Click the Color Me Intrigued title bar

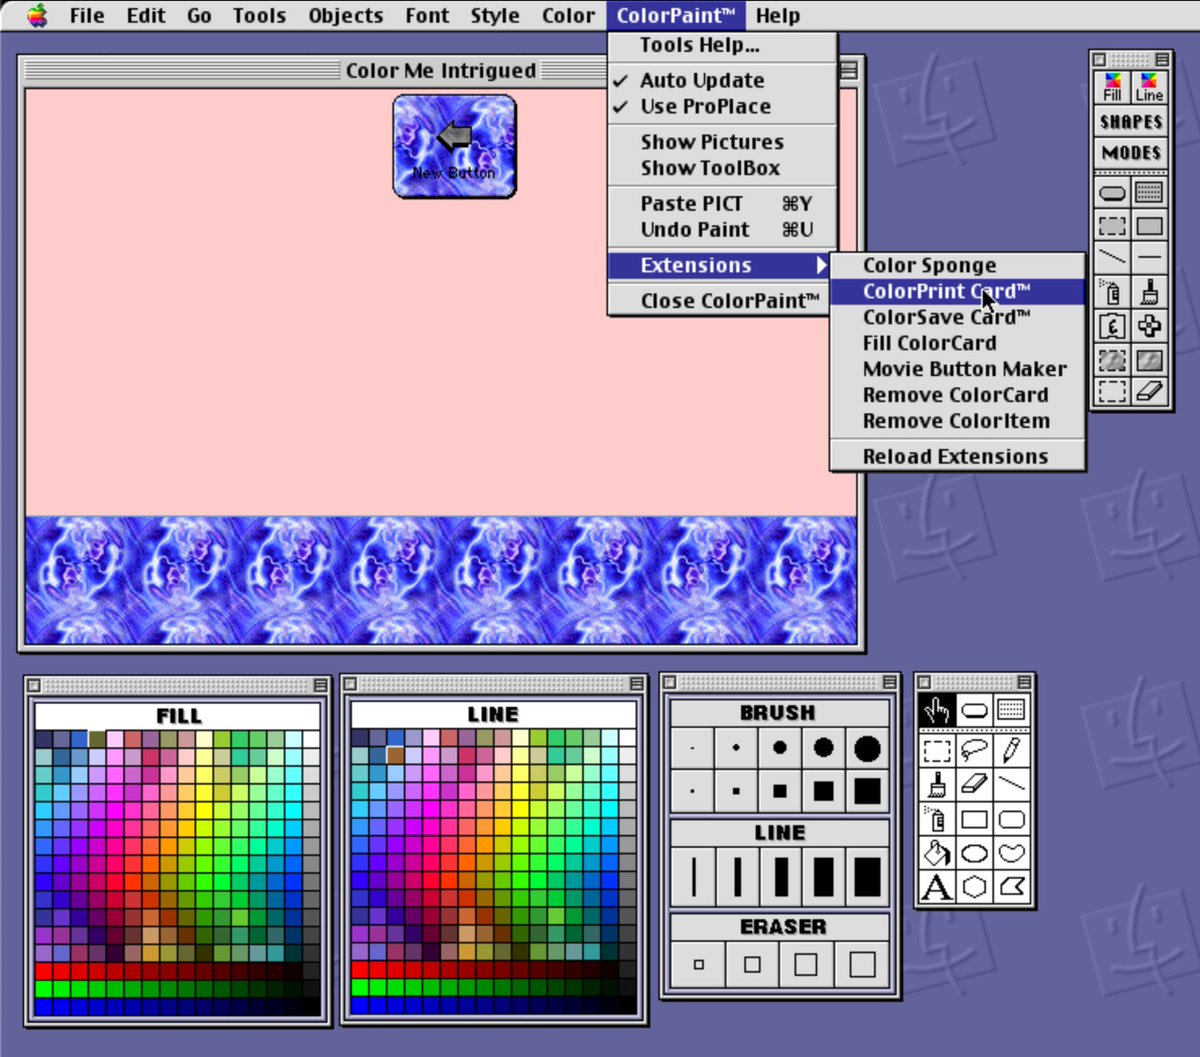441,70
